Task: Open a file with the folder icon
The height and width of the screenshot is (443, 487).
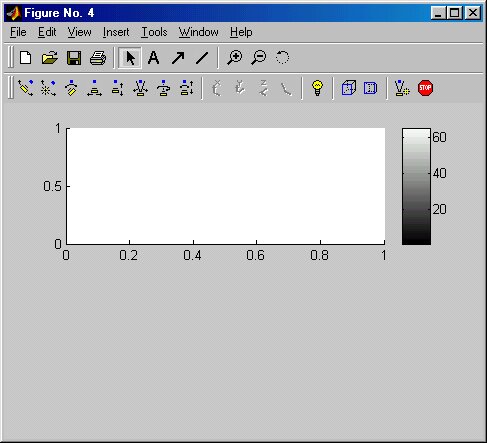Action: 50,58
